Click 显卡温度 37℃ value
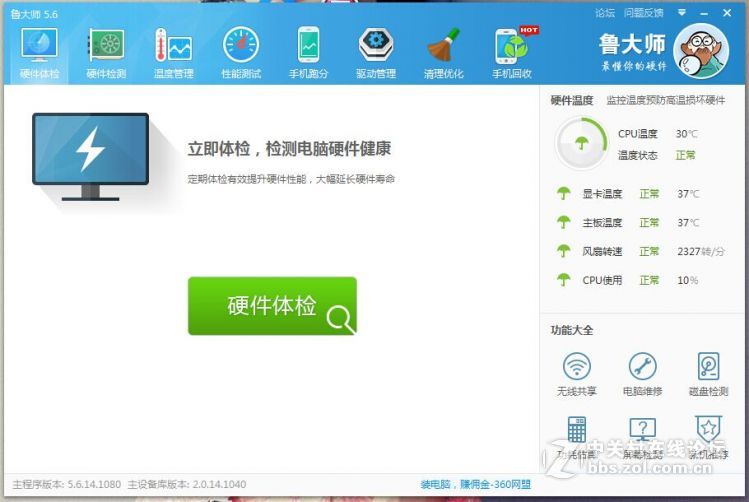This screenshot has width=749, height=502. coord(688,194)
